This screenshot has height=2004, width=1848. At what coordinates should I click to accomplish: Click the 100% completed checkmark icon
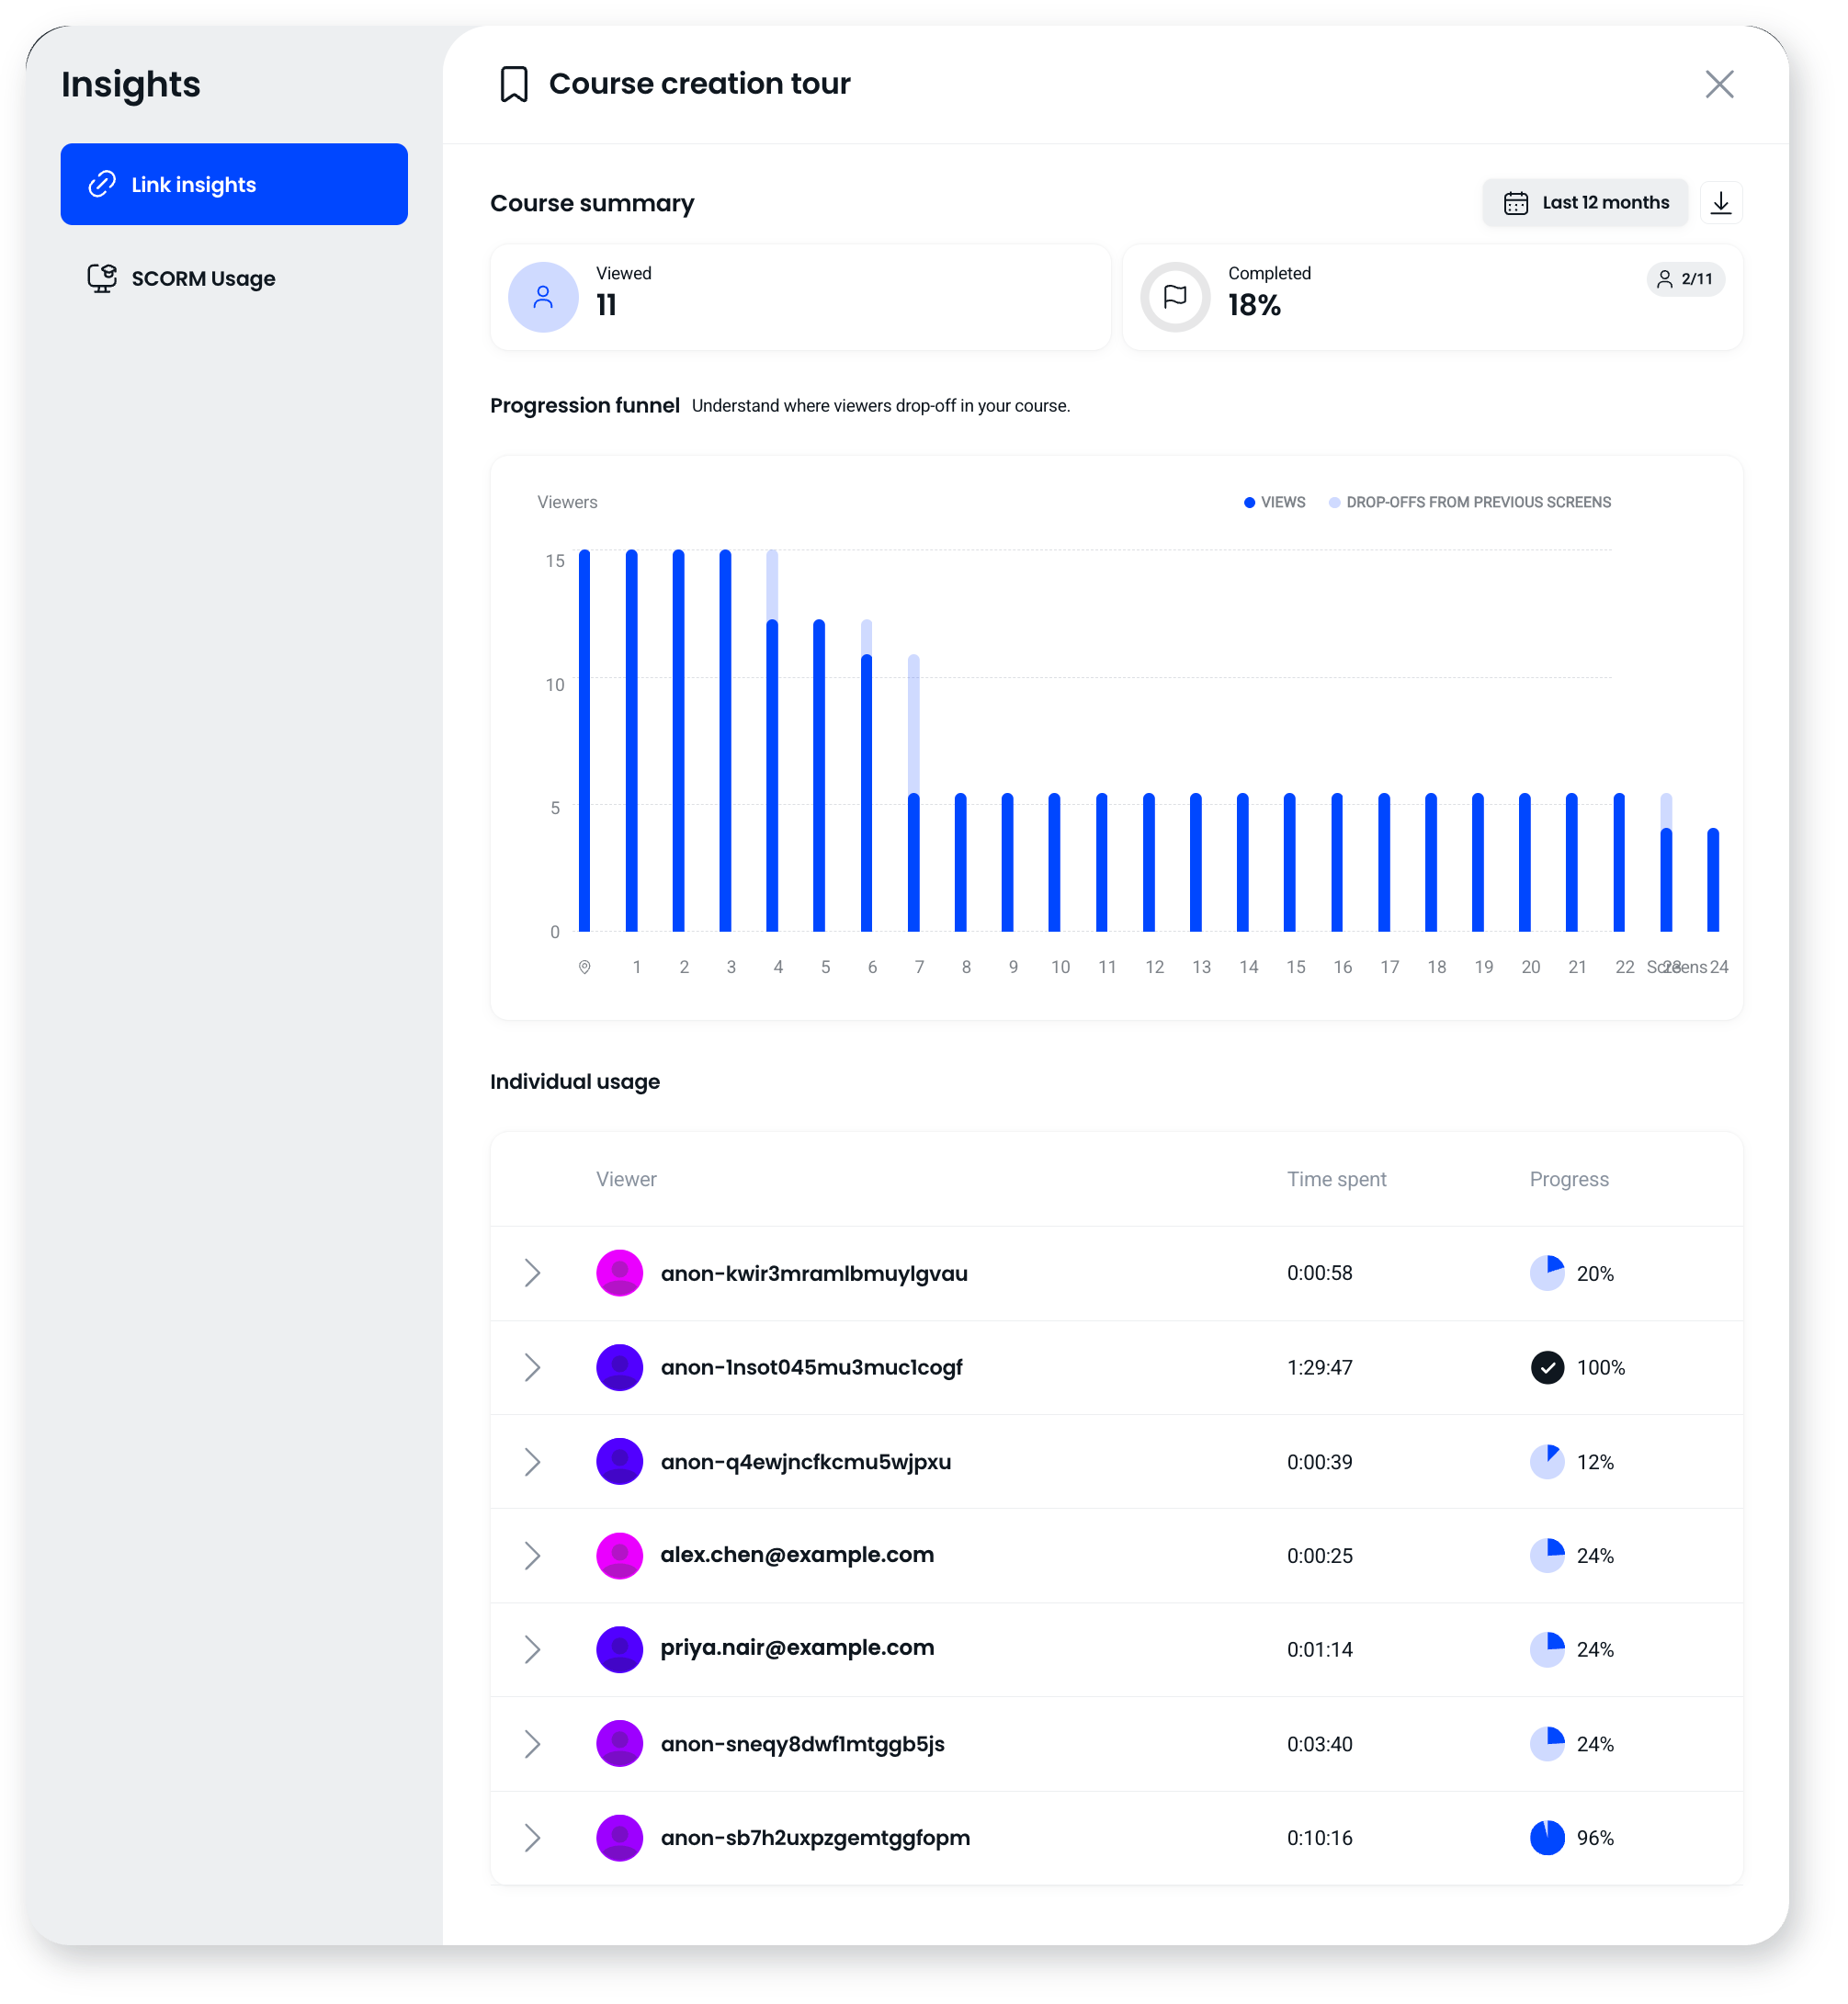tap(1547, 1367)
